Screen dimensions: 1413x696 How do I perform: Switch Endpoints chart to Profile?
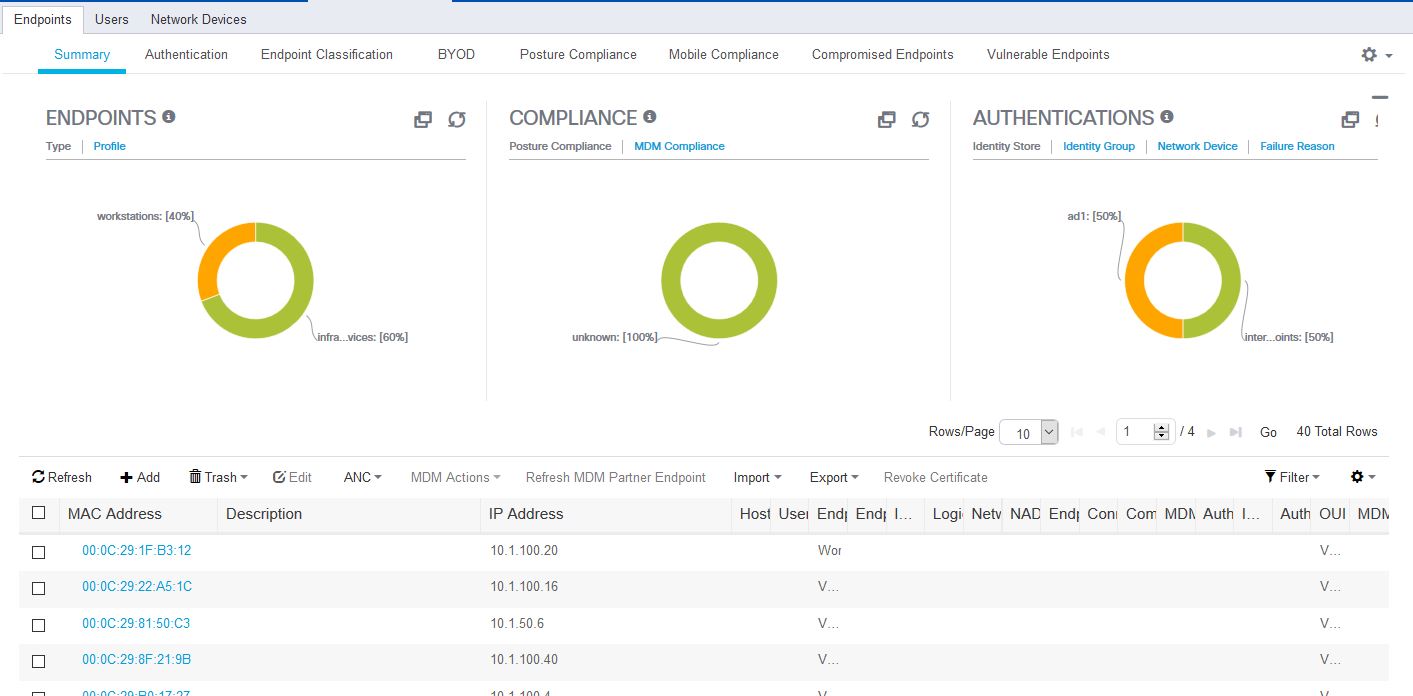110,146
